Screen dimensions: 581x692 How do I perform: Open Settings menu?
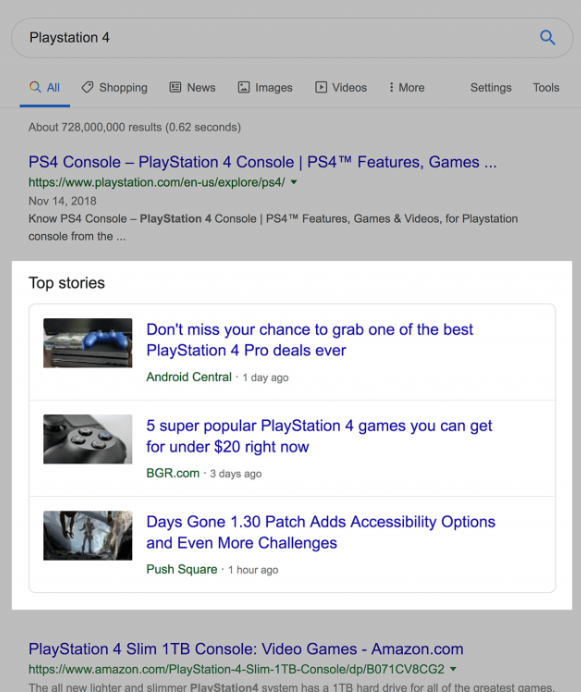(x=490, y=88)
